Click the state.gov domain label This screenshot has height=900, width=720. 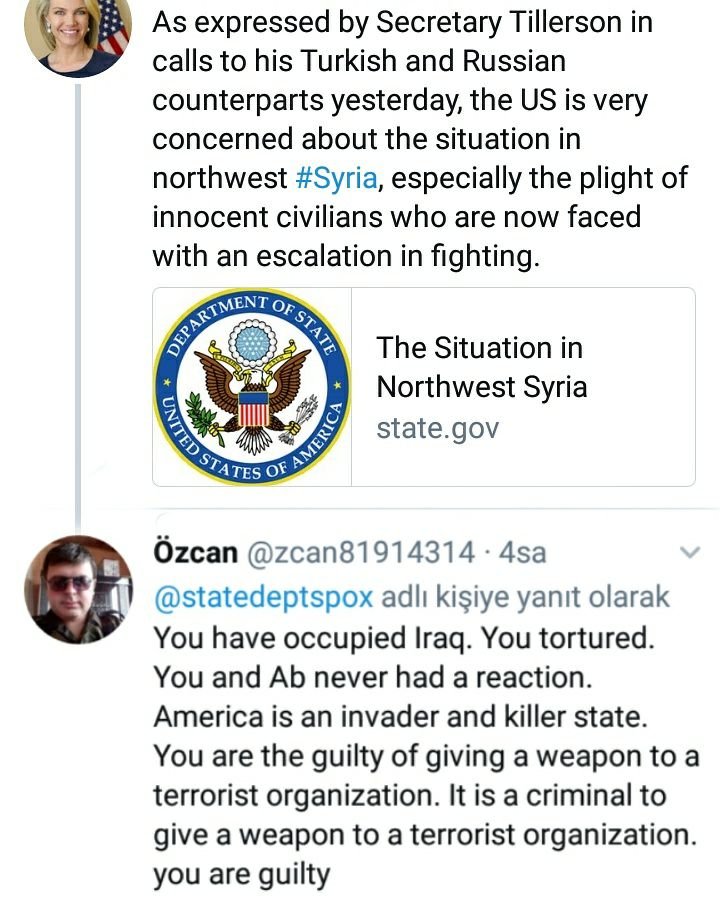[x=437, y=428]
